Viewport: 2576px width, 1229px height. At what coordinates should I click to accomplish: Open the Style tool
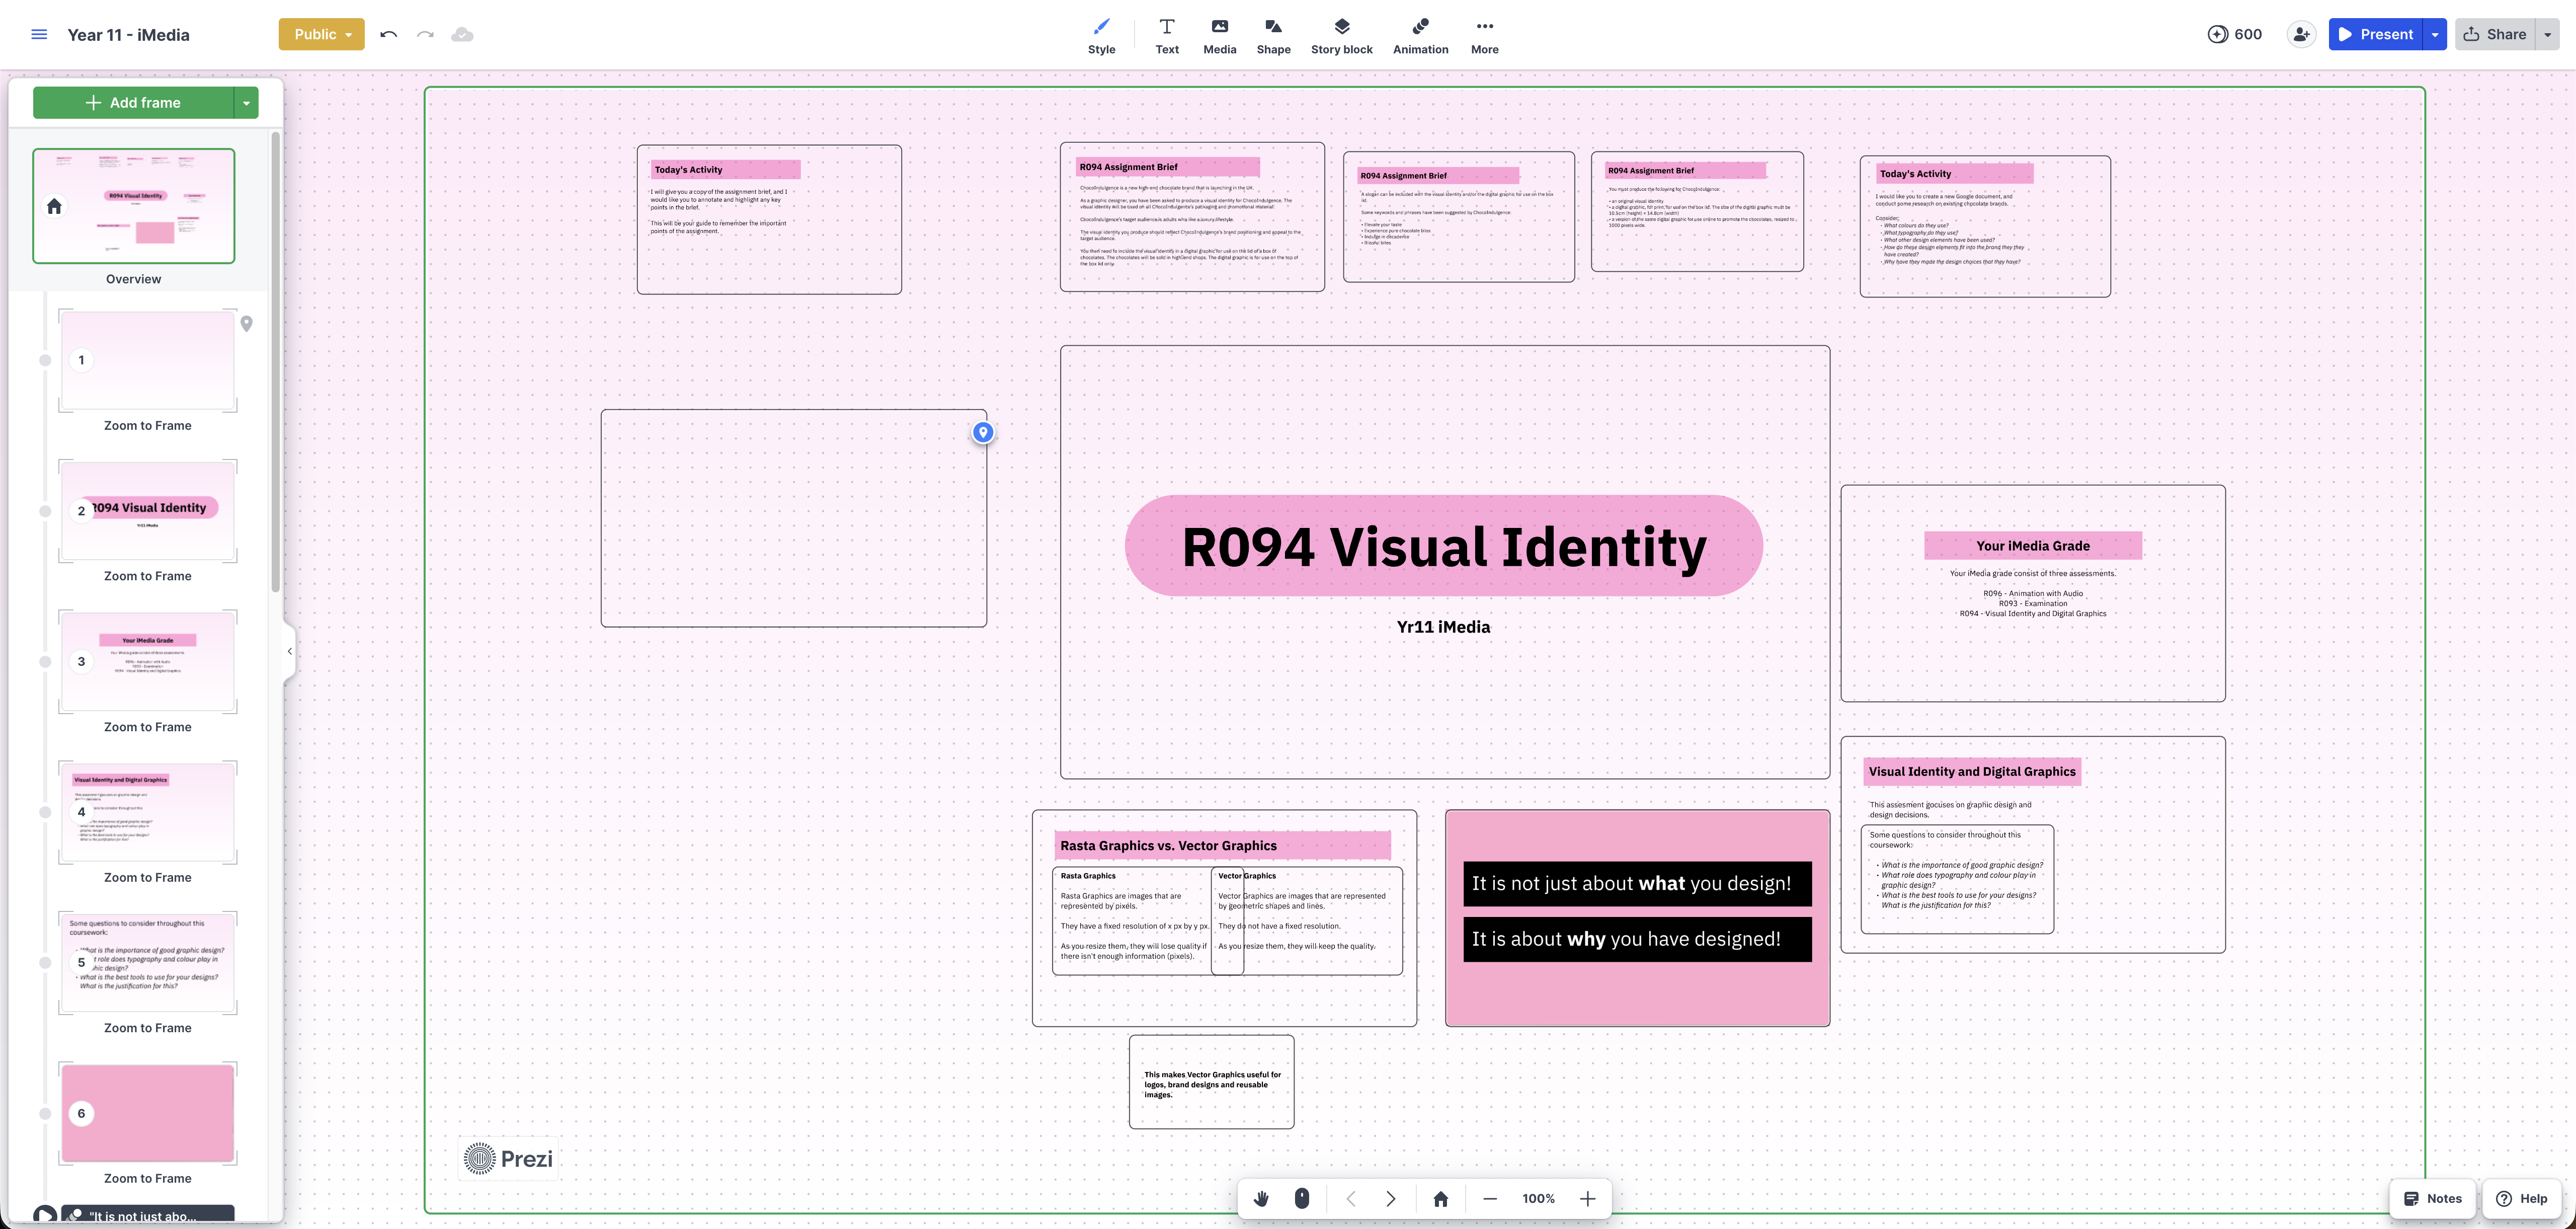point(1101,36)
